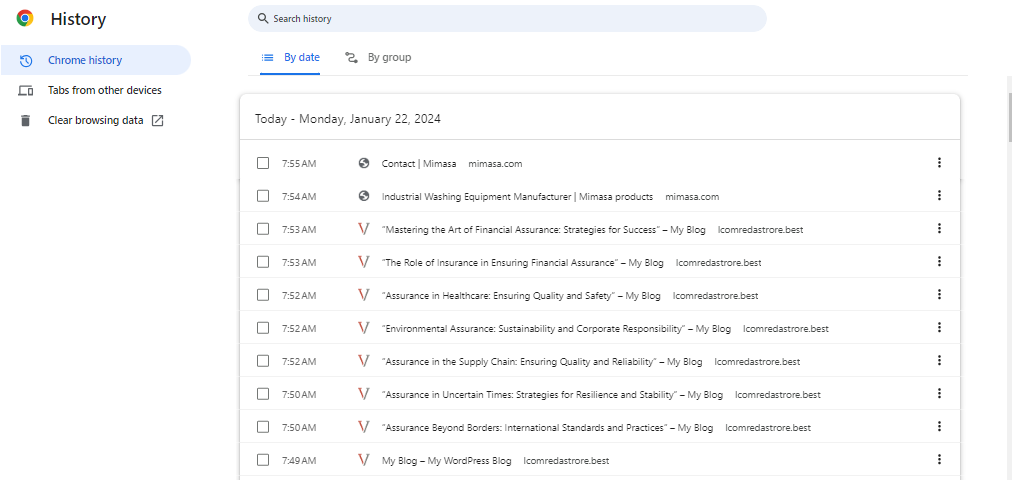Check the box for Contact | Mimasa entry
The height and width of the screenshot is (480, 1012).
[x=263, y=164]
